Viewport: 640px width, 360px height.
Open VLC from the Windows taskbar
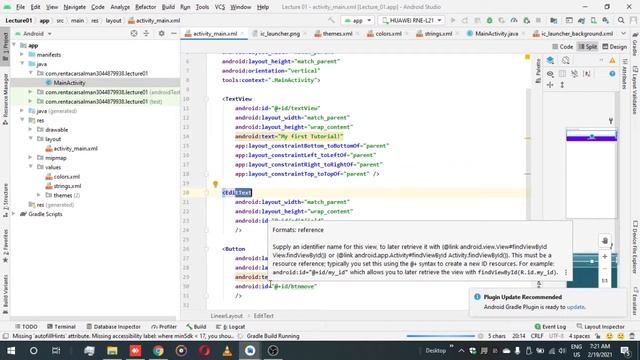click(227, 351)
